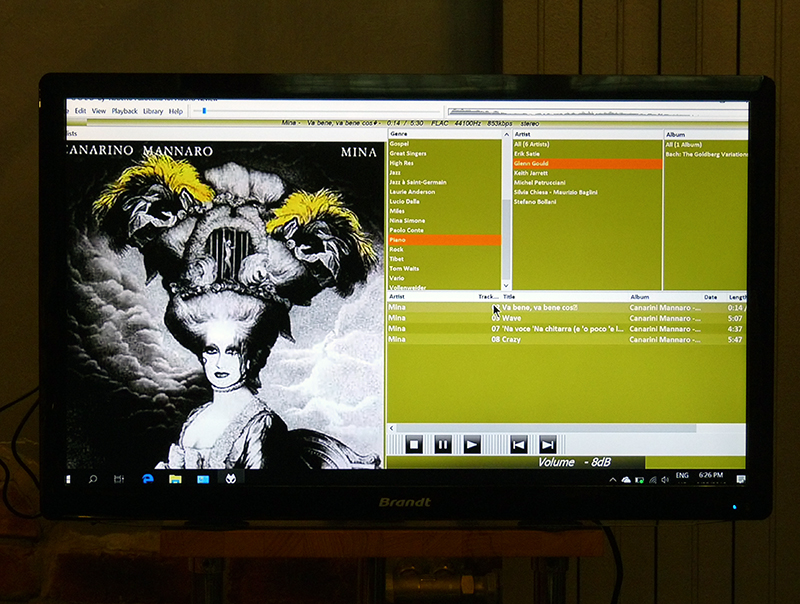Sort playlist by Title column
This screenshot has width=800, height=604.
tap(564, 296)
